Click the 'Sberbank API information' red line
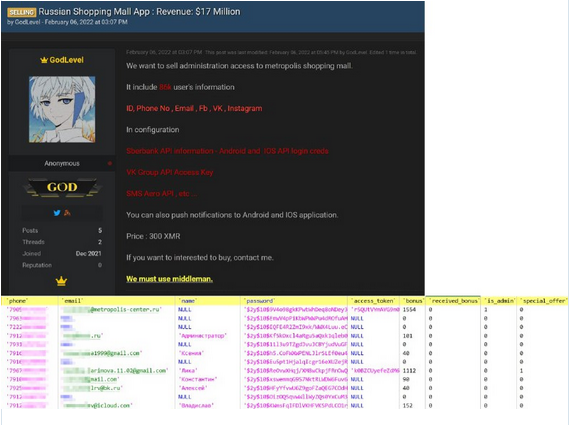The height and width of the screenshot is (425, 573). pos(227,151)
